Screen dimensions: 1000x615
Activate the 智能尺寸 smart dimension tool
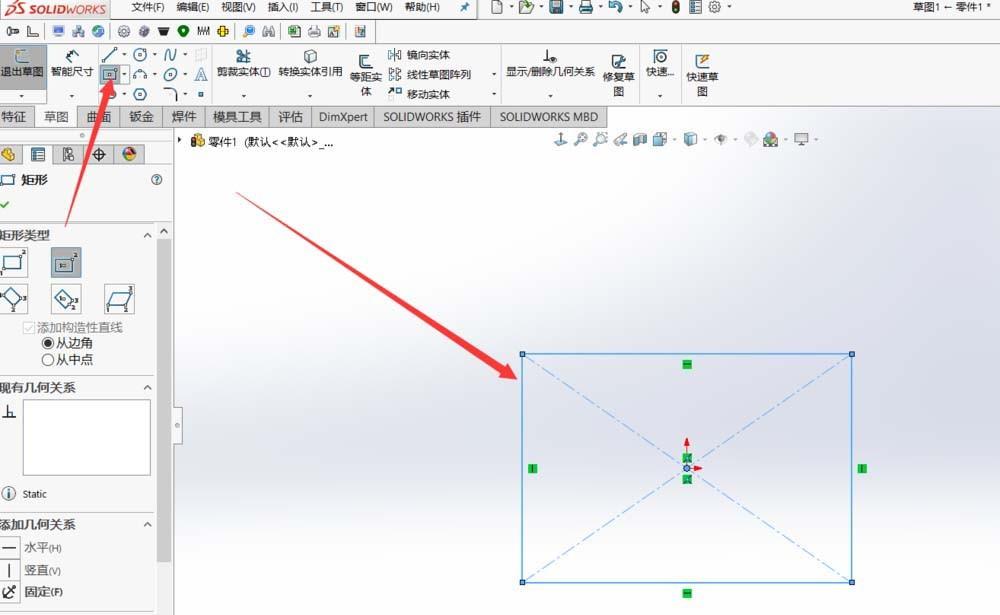click(x=71, y=68)
